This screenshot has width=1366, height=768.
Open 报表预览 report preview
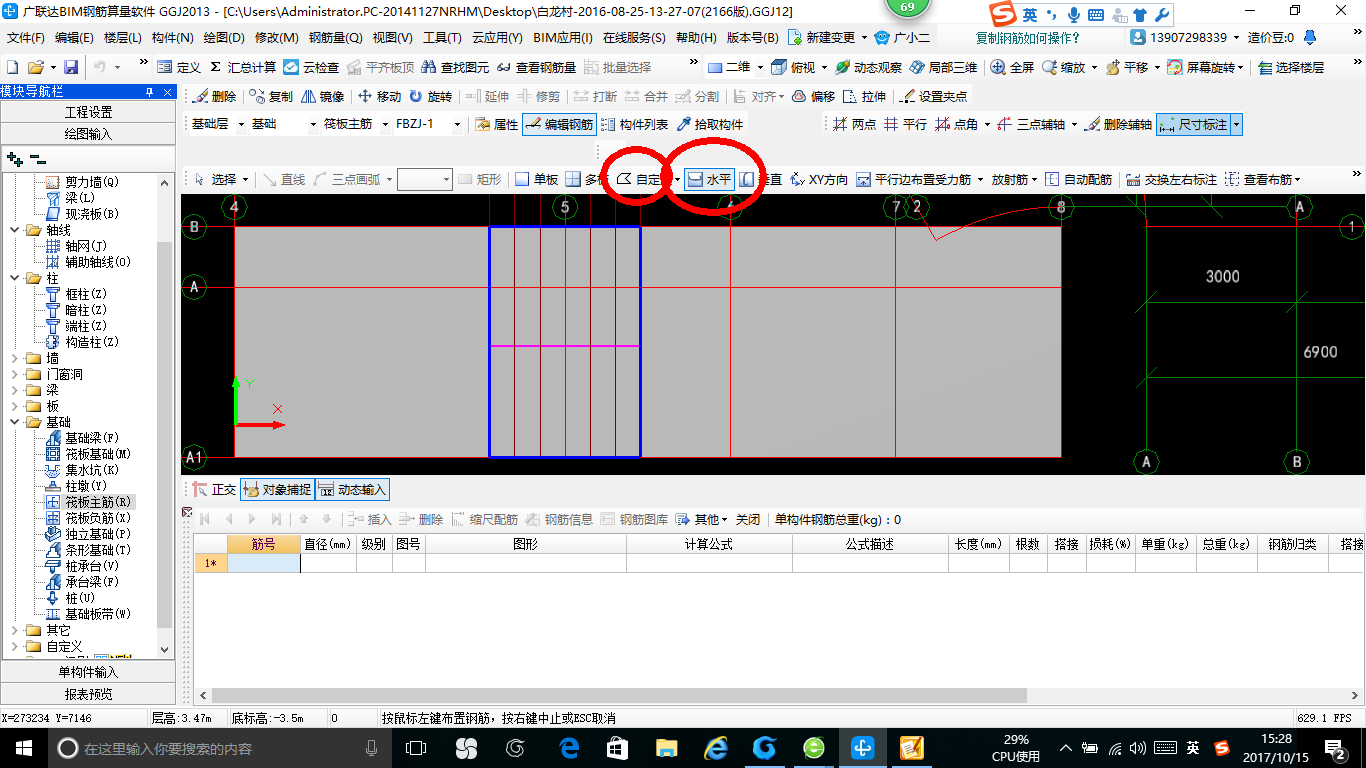point(88,694)
